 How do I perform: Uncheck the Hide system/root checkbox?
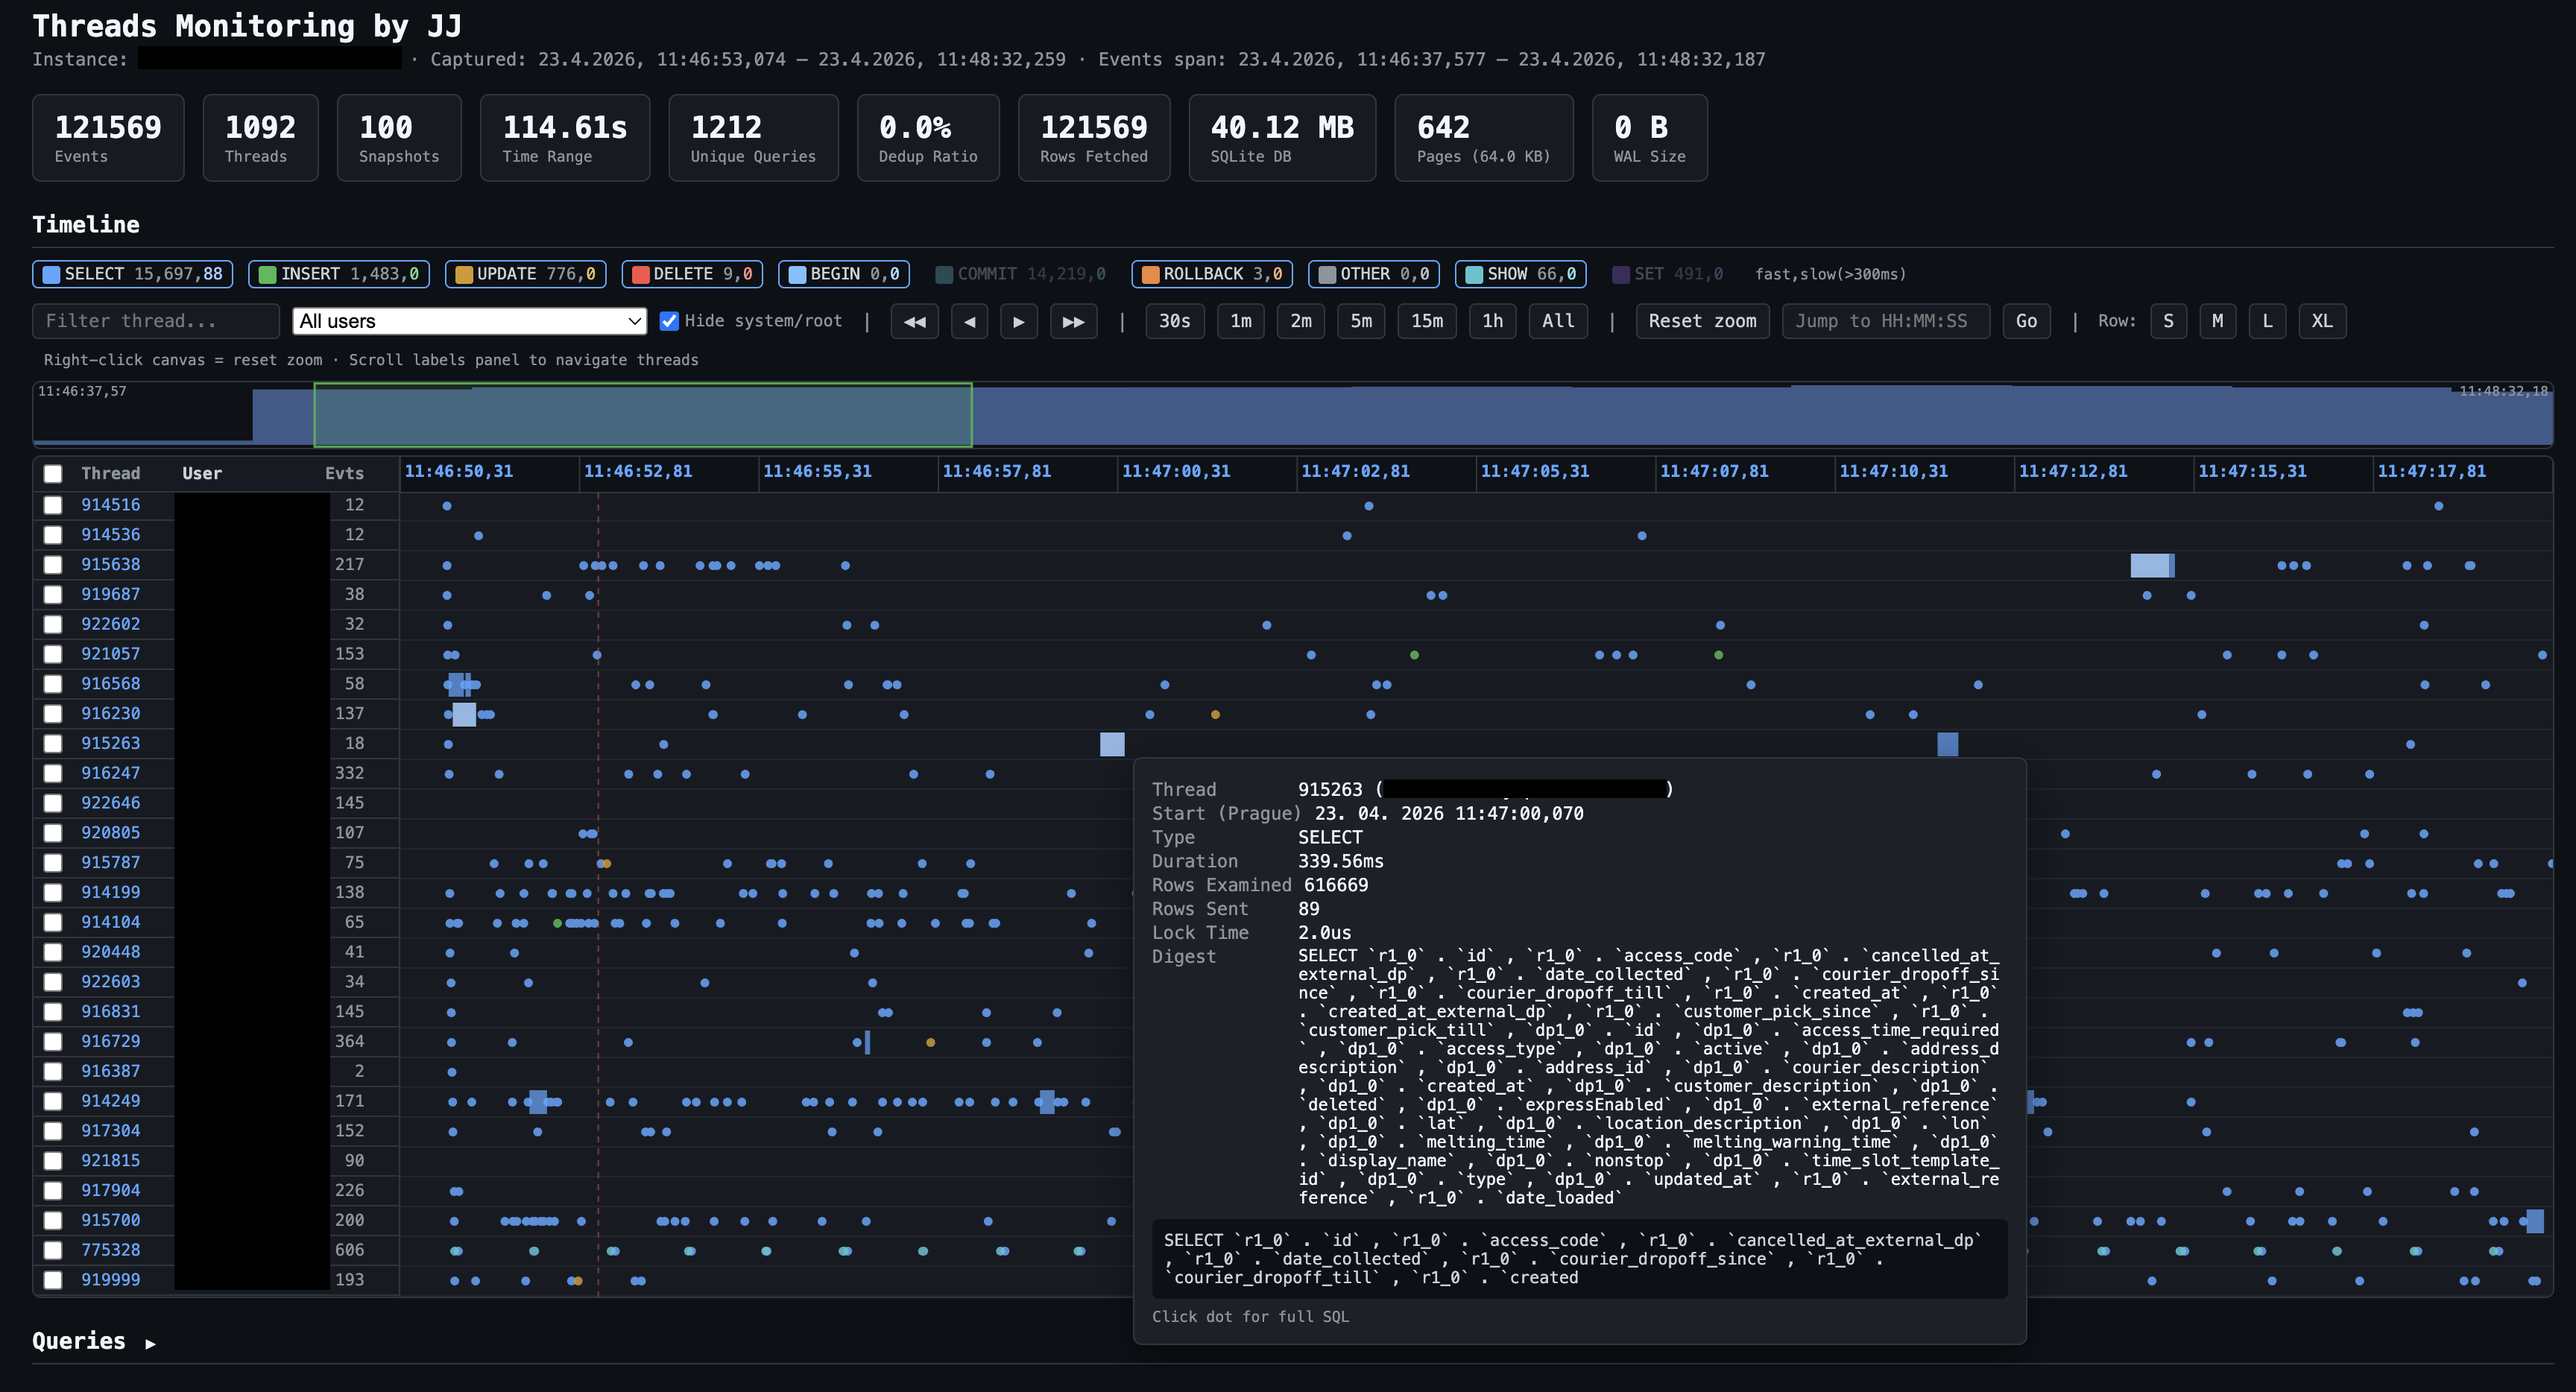pos(670,320)
